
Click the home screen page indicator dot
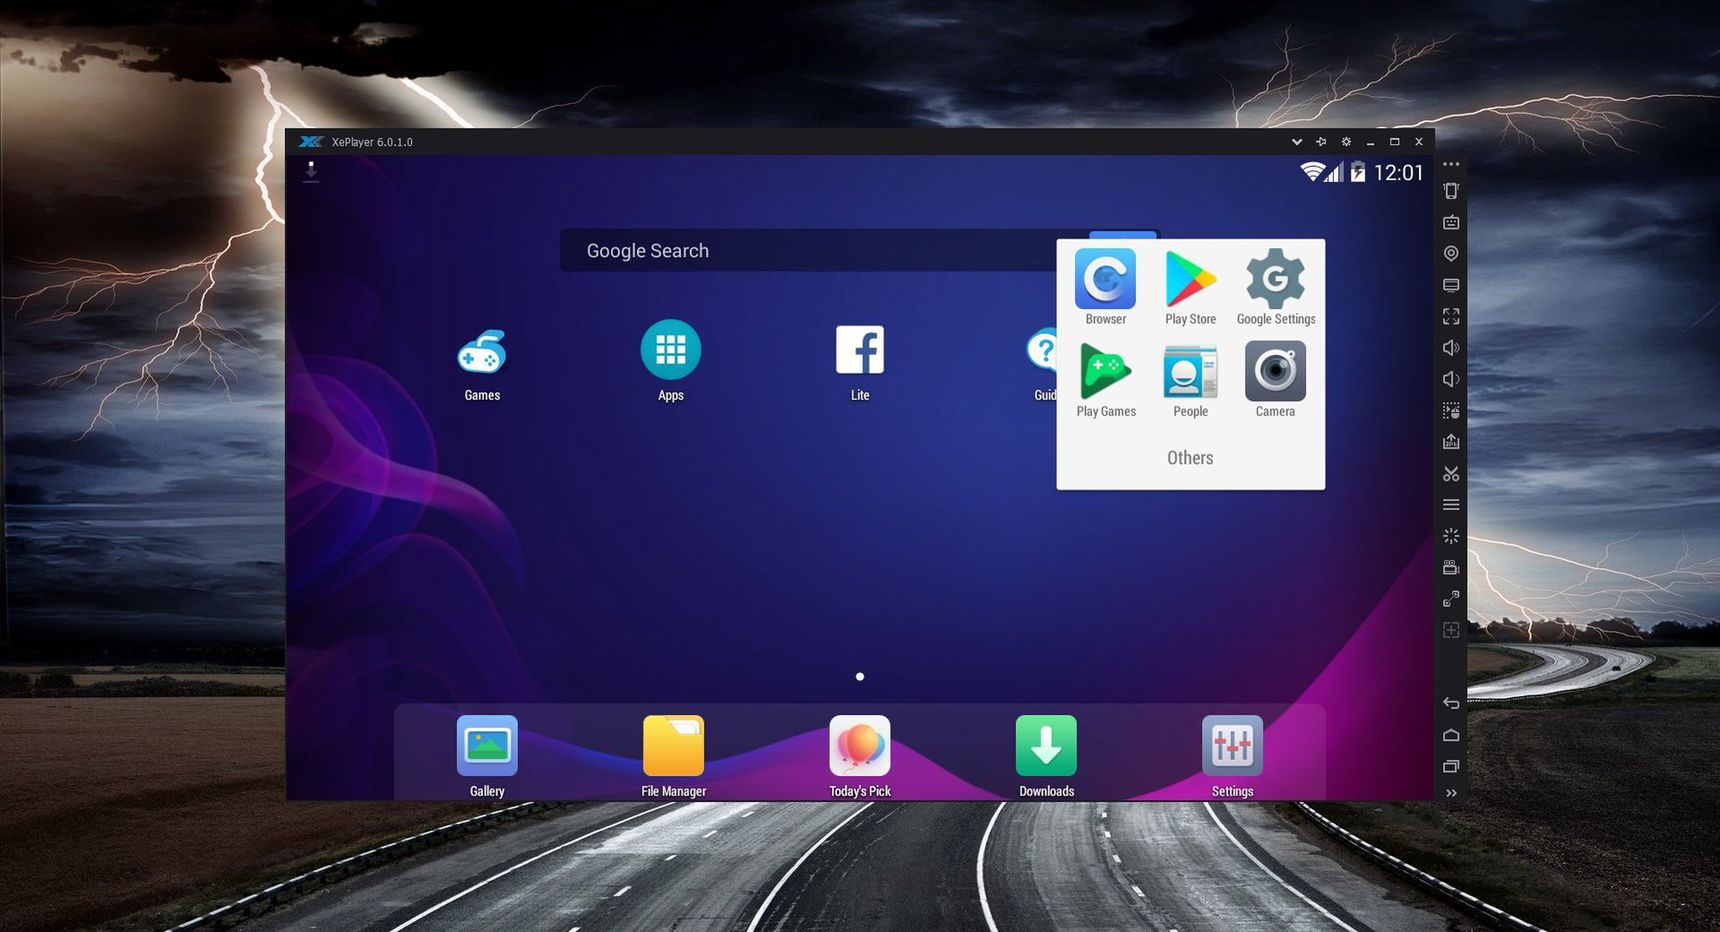860,677
